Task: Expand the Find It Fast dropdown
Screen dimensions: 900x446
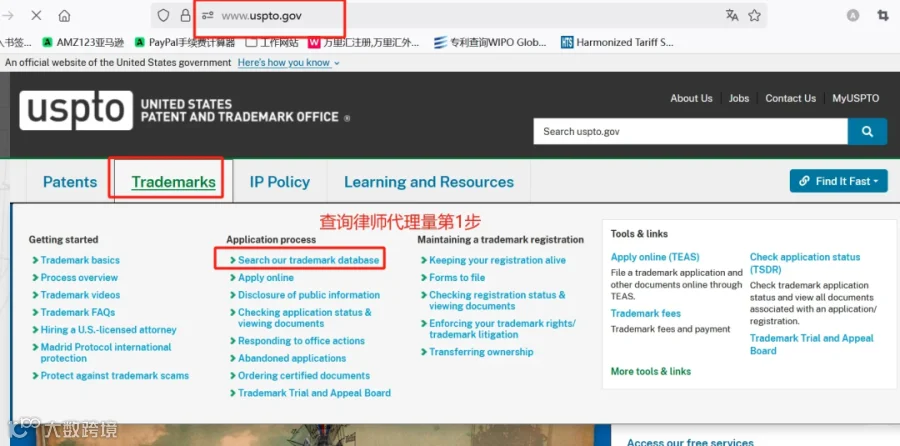Action: pos(839,181)
